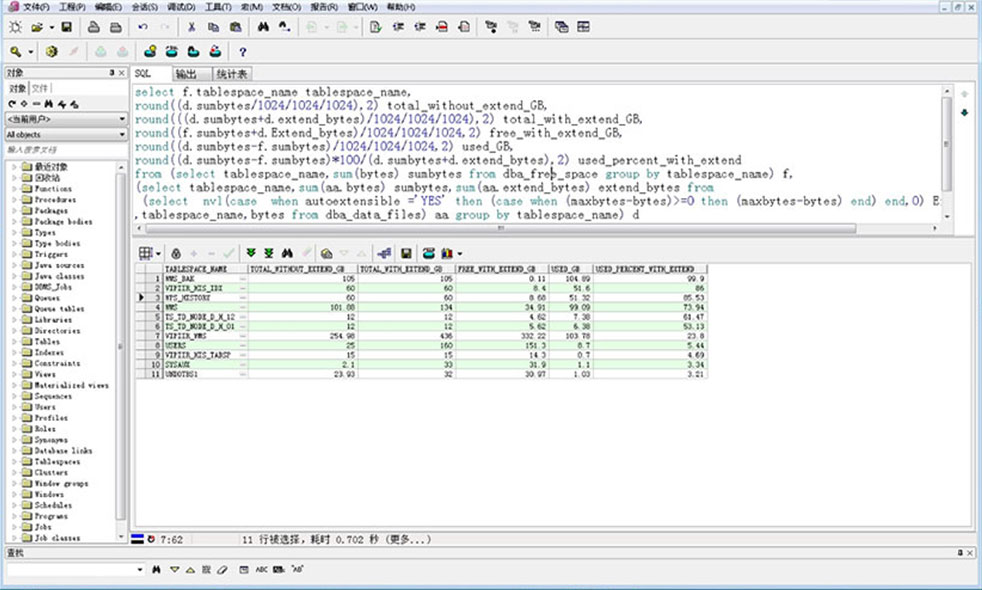This screenshot has height=590, width=982.
Task: Click the floppy save icon in grid toolbar
Action: 406,253
